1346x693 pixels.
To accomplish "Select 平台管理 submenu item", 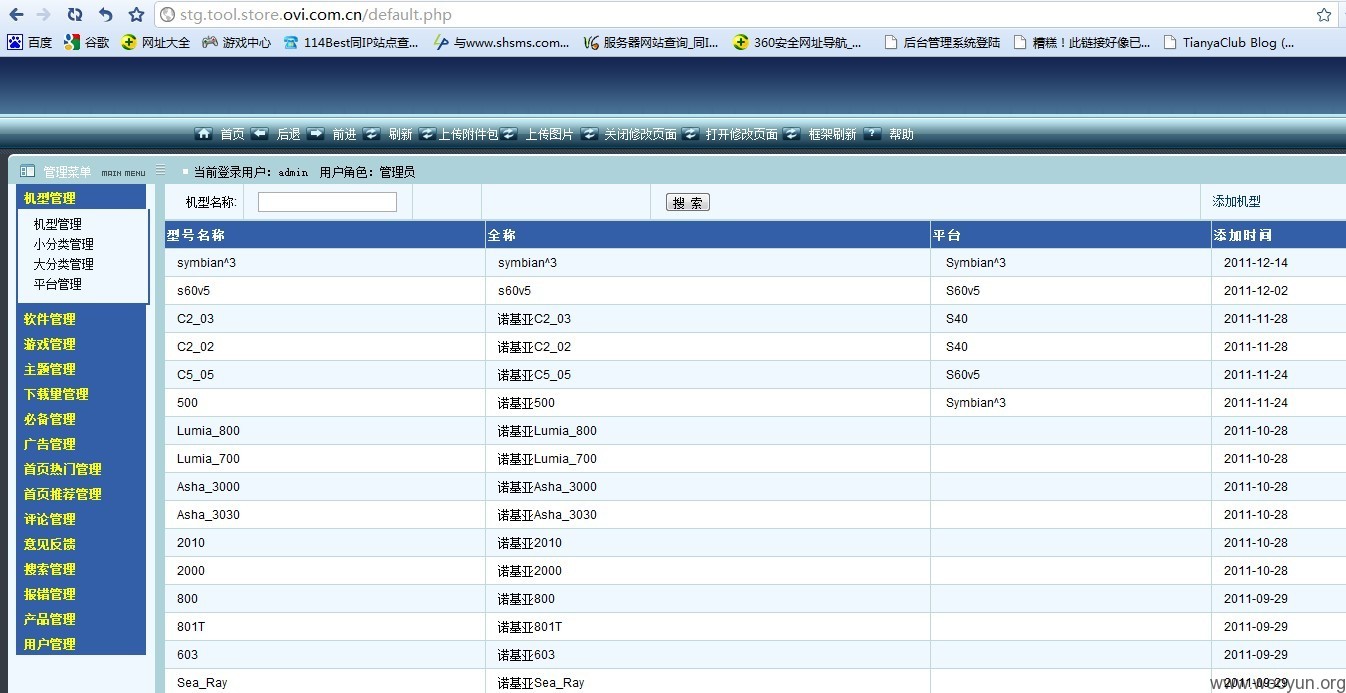I will (58, 284).
